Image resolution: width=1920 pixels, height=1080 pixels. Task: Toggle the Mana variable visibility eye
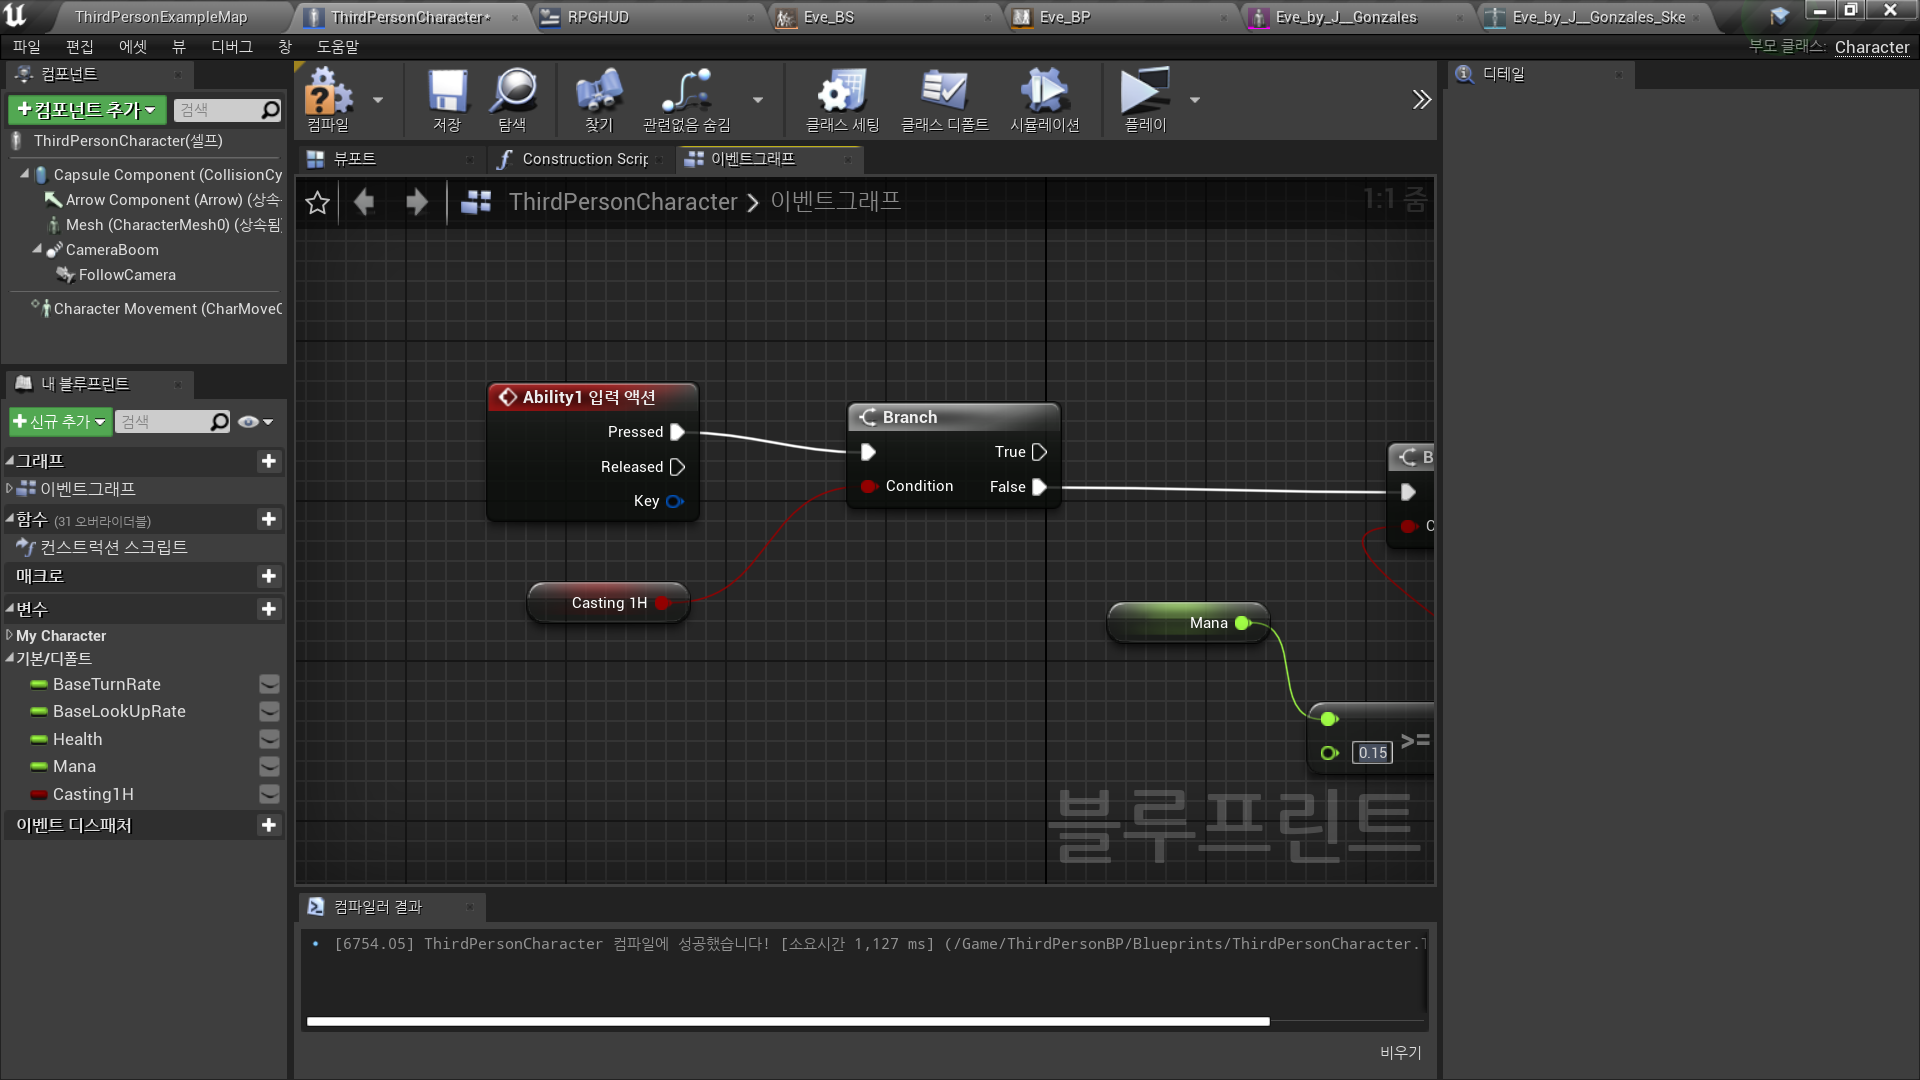point(269,767)
